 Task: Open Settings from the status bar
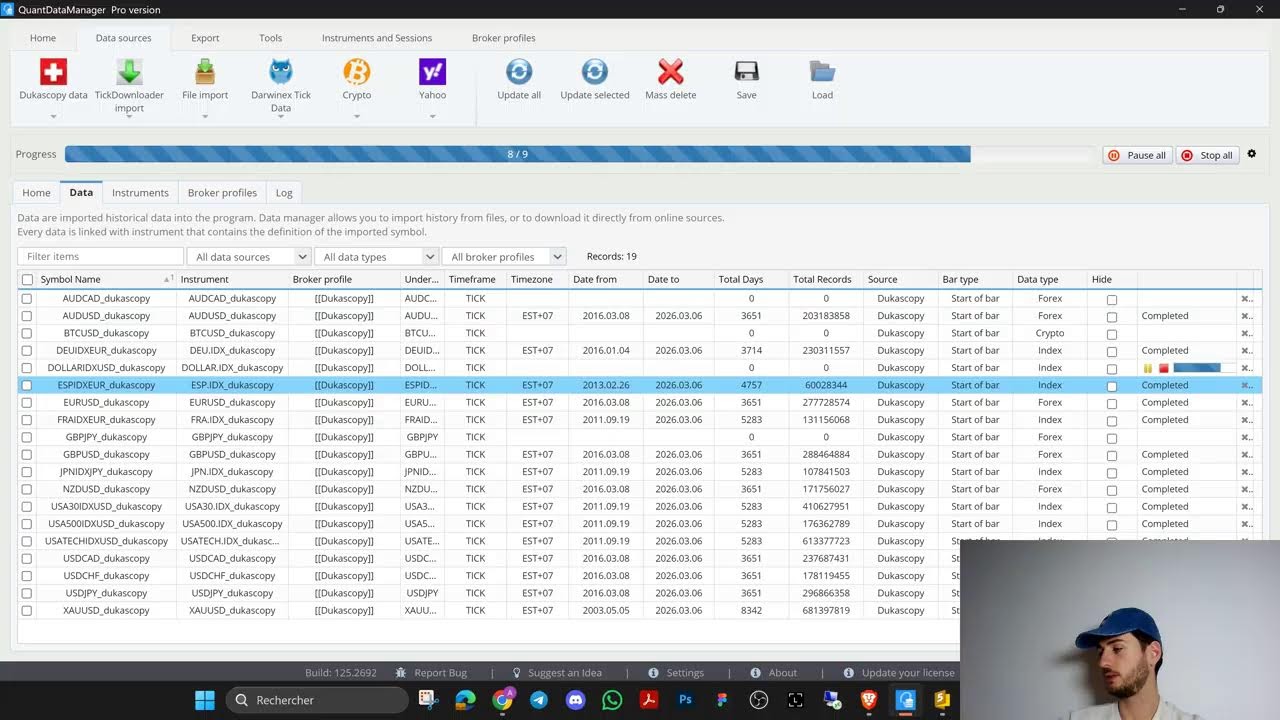677,673
